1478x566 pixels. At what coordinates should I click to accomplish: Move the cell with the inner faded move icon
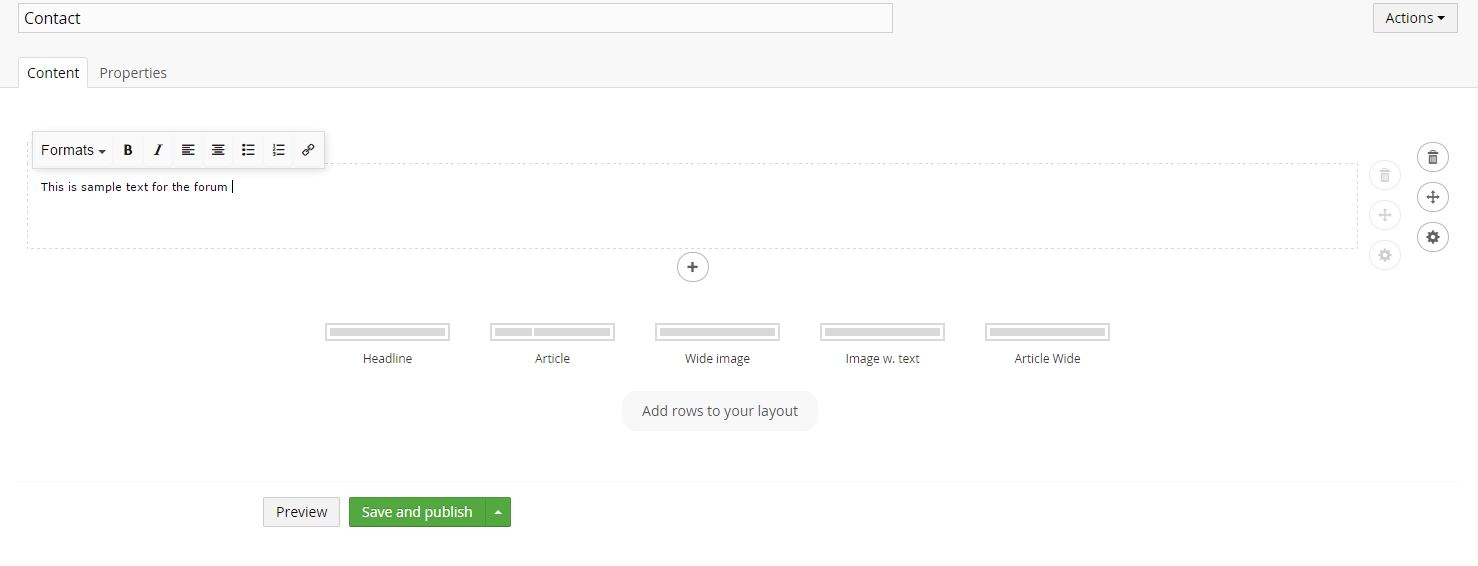1385,215
